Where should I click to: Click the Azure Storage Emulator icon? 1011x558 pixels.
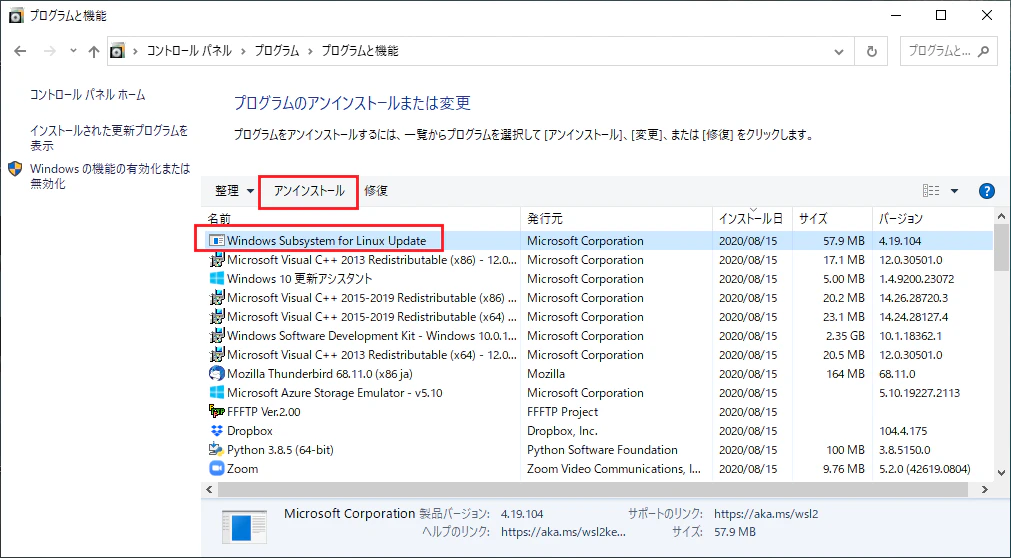pyautogui.click(x=217, y=393)
